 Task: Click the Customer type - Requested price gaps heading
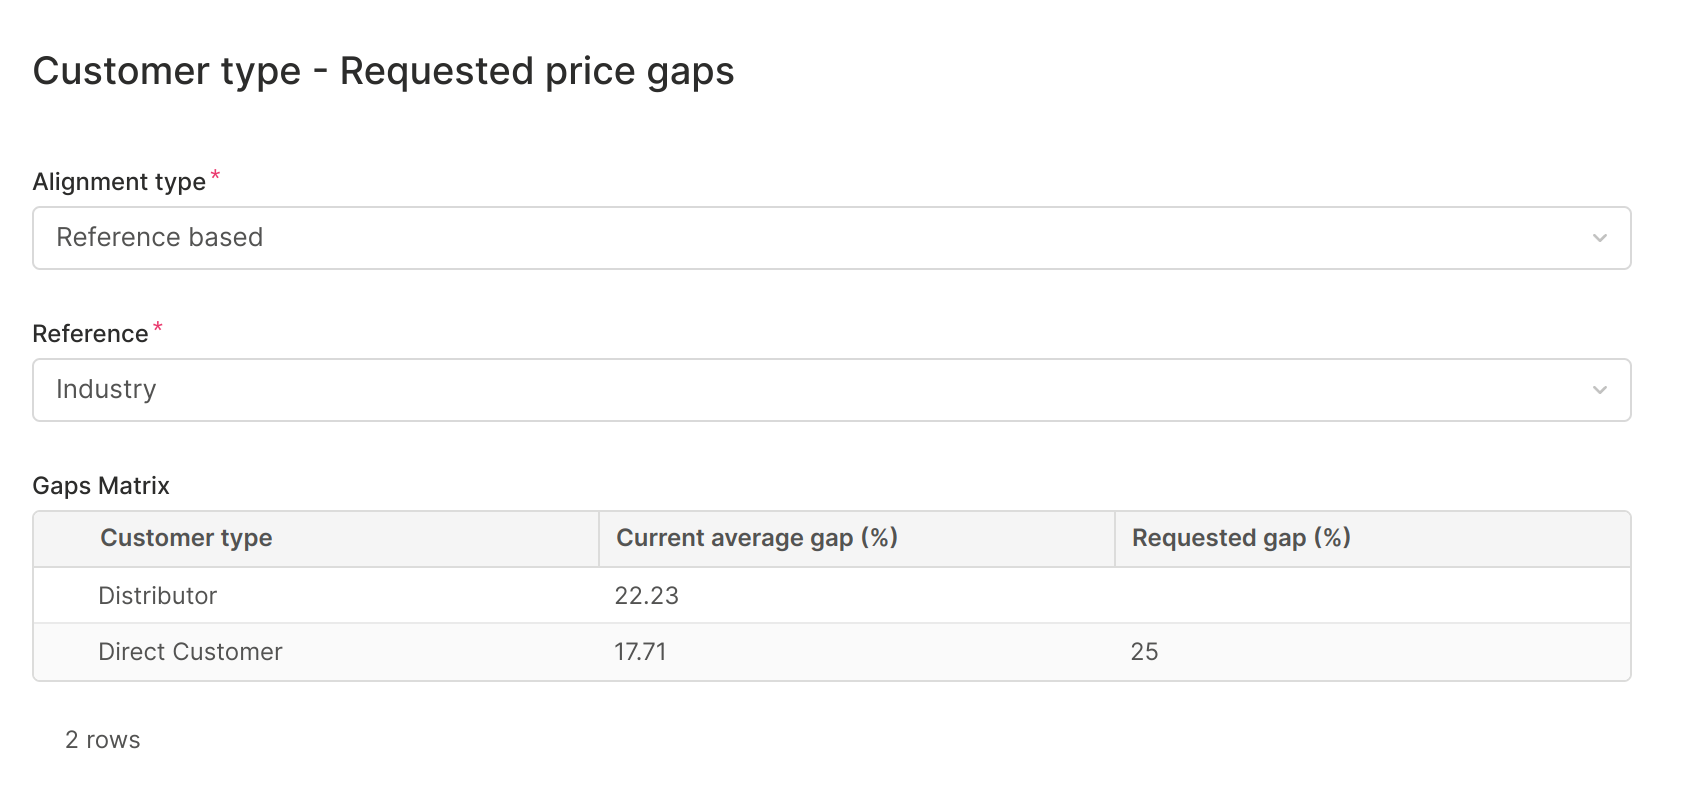point(383,72)
